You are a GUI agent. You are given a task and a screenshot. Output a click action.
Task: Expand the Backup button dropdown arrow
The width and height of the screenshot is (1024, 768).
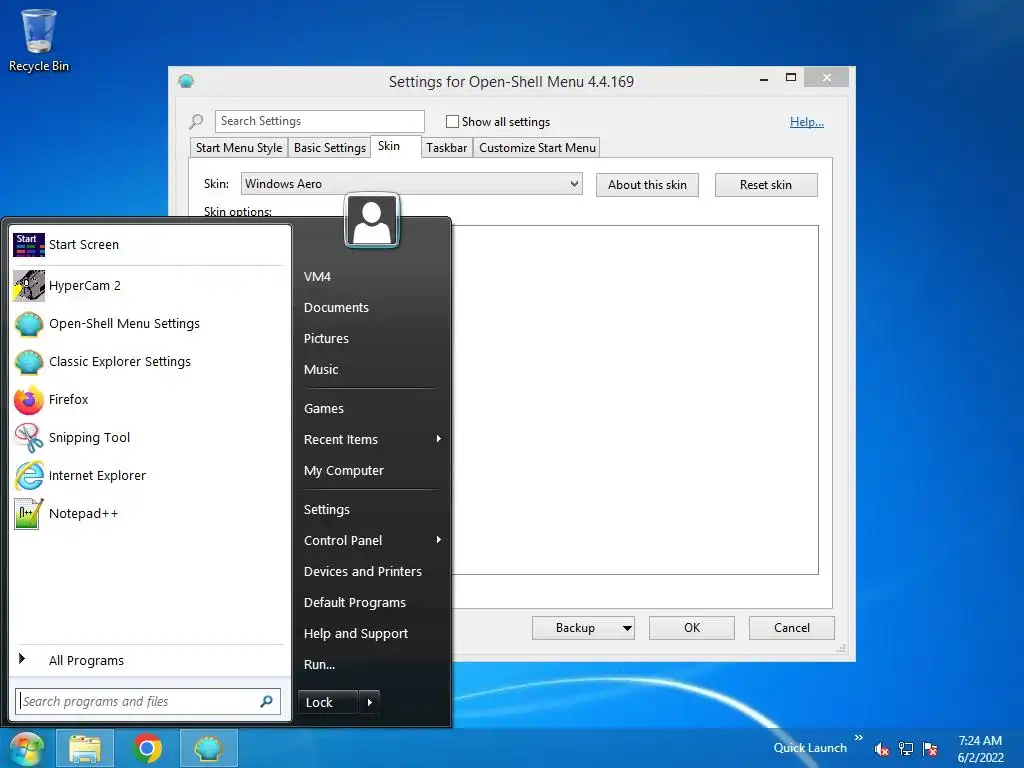(x=627, y=628)
